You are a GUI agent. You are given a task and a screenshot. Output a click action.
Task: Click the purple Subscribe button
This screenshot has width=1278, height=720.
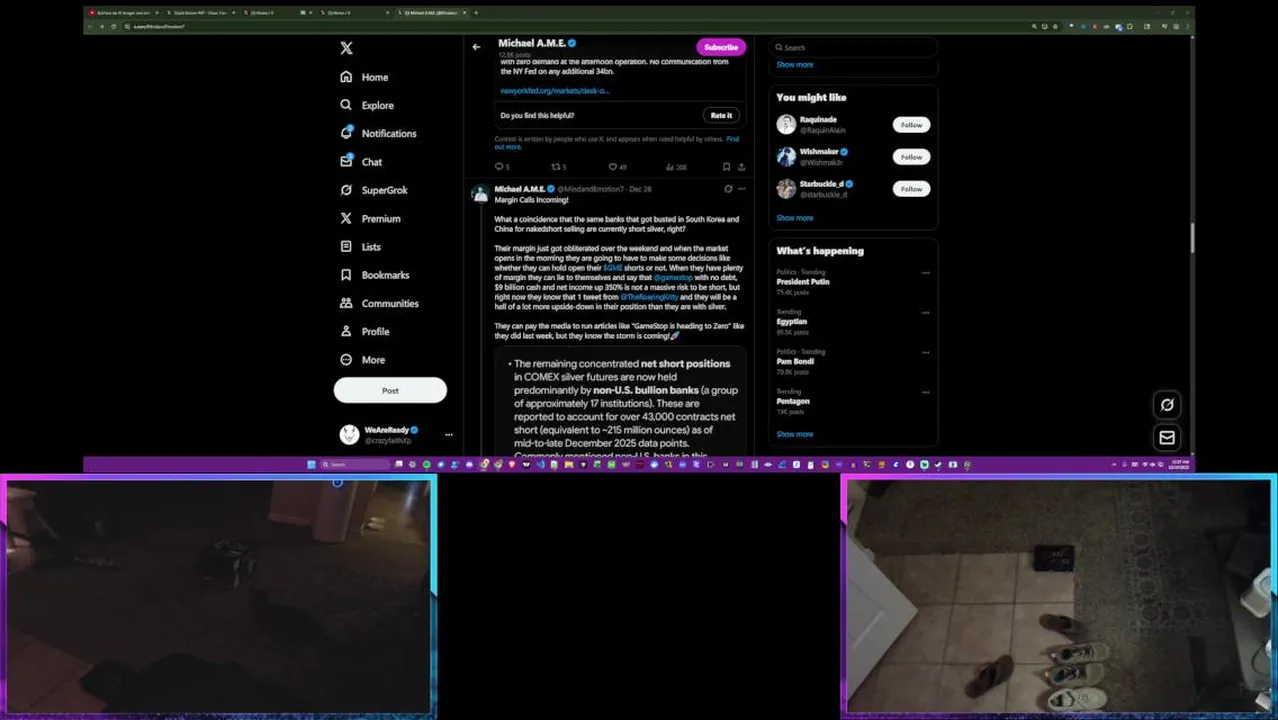point(721,47)
